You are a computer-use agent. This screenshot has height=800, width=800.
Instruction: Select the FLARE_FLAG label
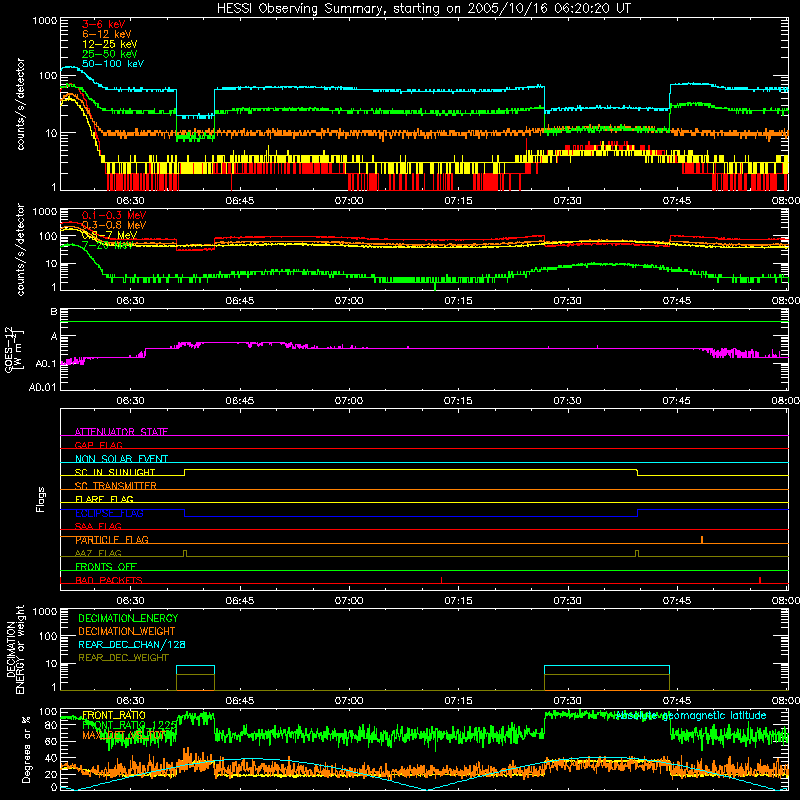coord(104,499)
